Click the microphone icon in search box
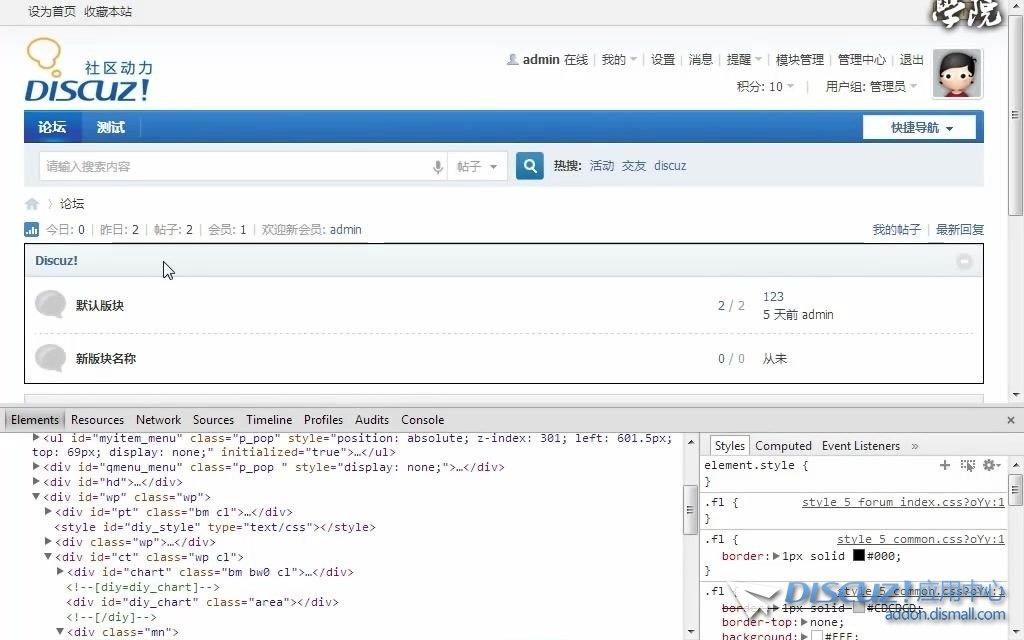 tap(438, 167)
